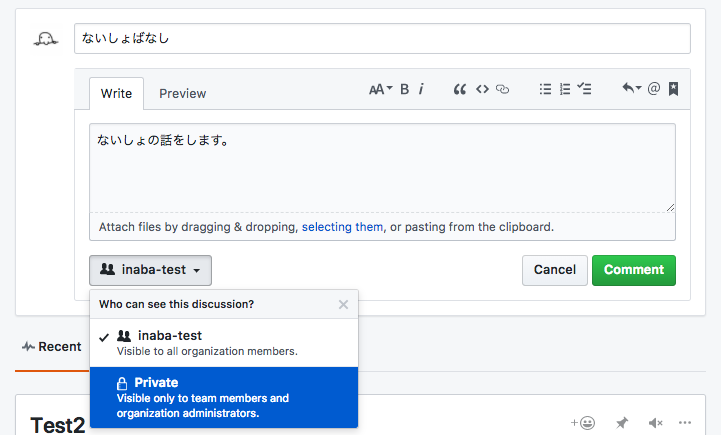This screenshot has height=435, width=721.
Task: Add a hyperlink
Action: tap(503, 89)
